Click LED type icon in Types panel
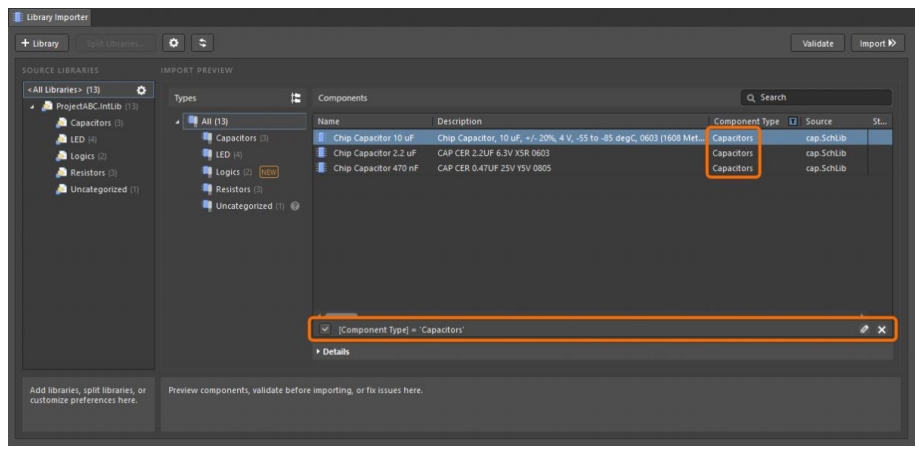 coord(207,154)
